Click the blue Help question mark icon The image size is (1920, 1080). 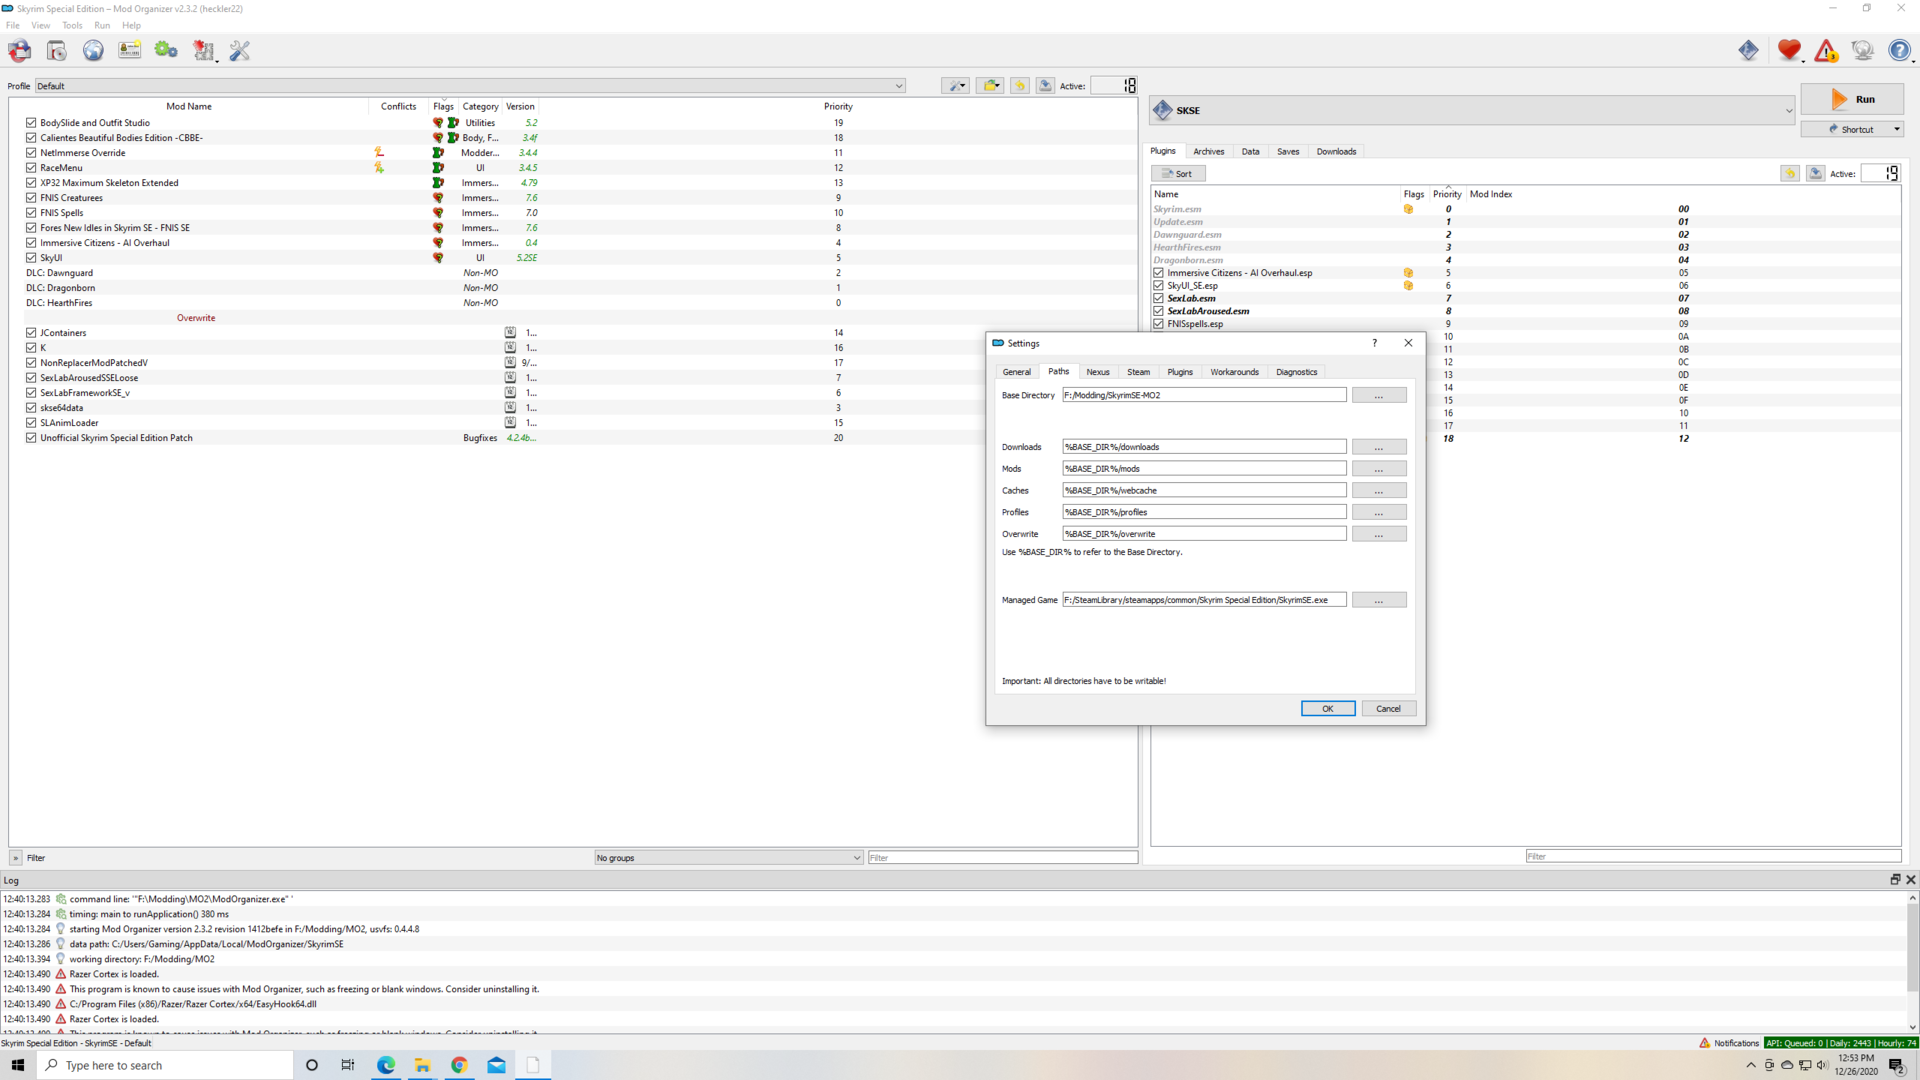pos(1899,50)
